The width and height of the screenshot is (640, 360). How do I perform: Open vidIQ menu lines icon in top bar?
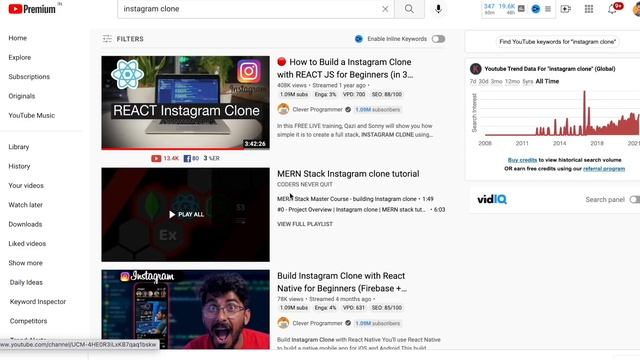click(x=548, y=9)
